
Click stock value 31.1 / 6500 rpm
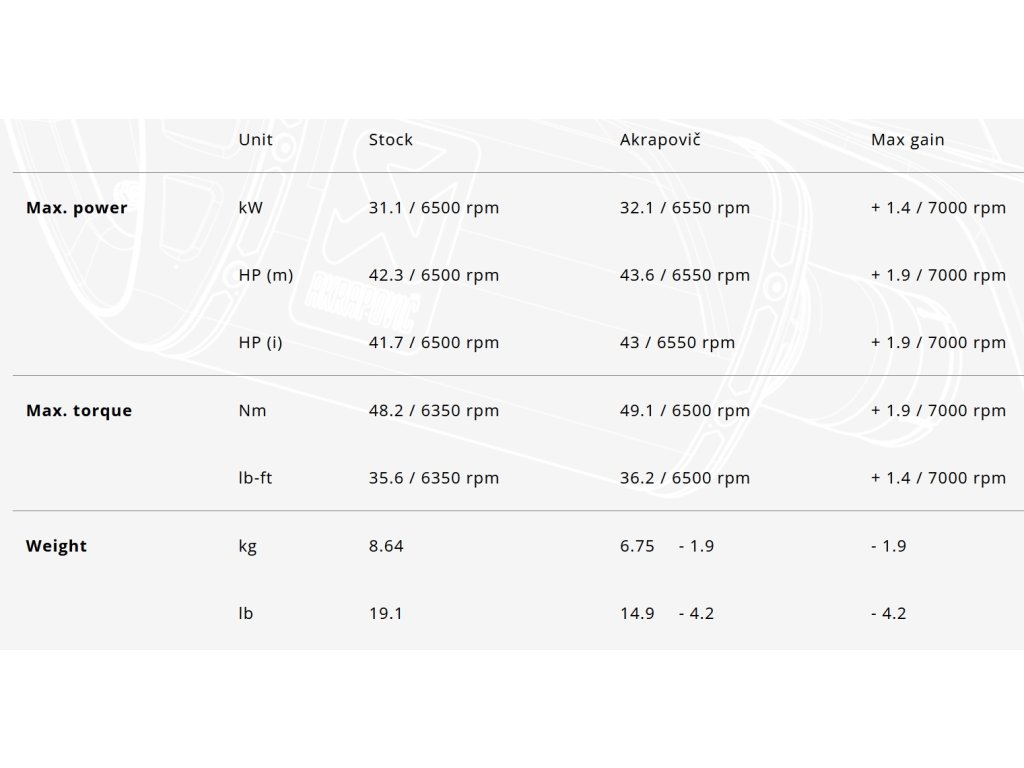pos(433,208)
